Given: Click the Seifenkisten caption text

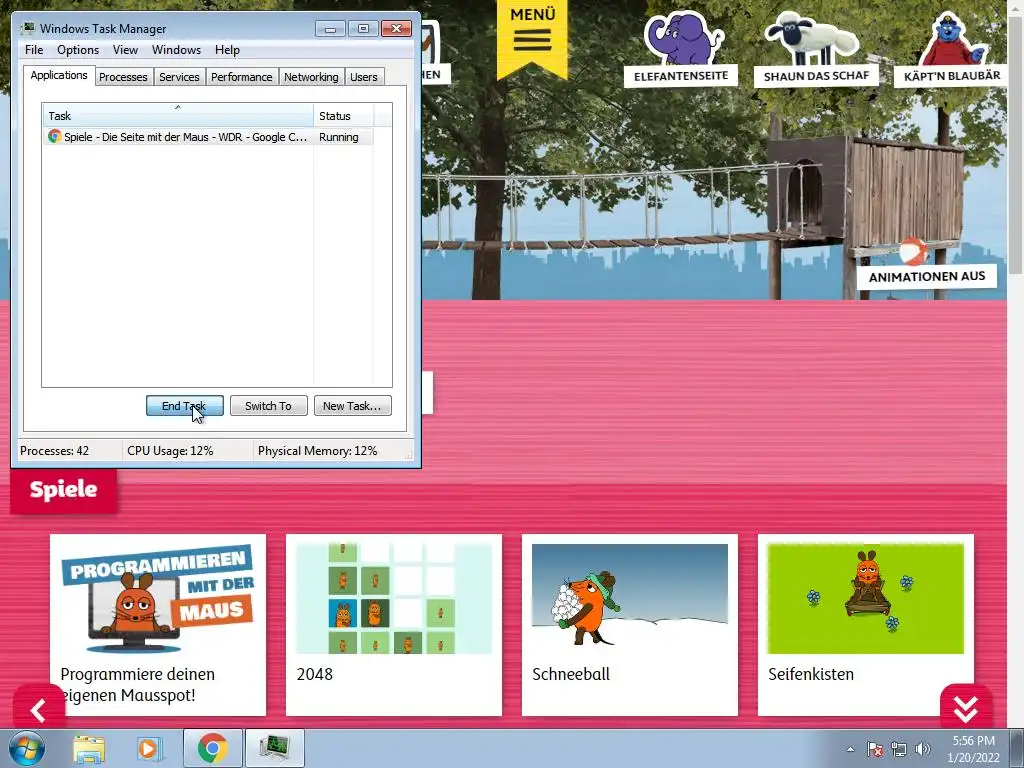Looking at the screenshot, I should [811, 674].
